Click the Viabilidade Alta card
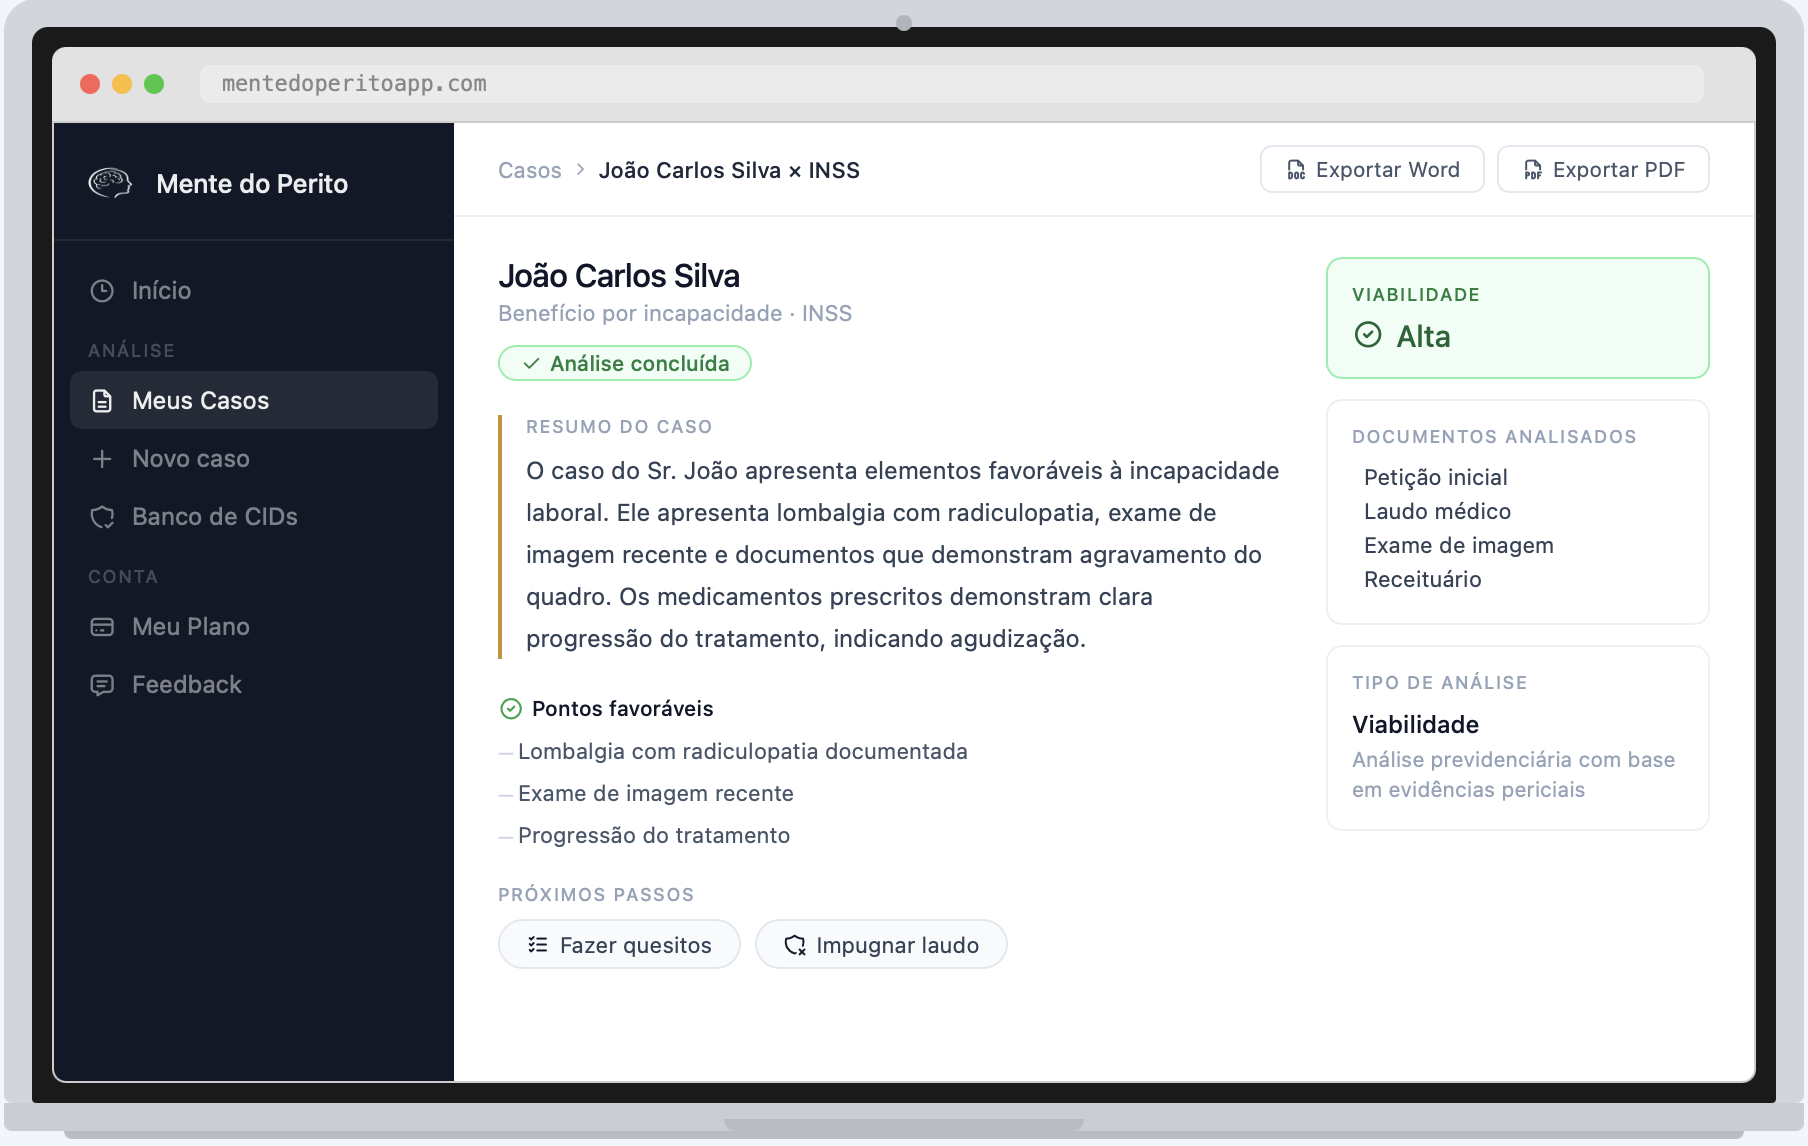Viewport: 1808px width, 1146px height. tap(1518, 318)
